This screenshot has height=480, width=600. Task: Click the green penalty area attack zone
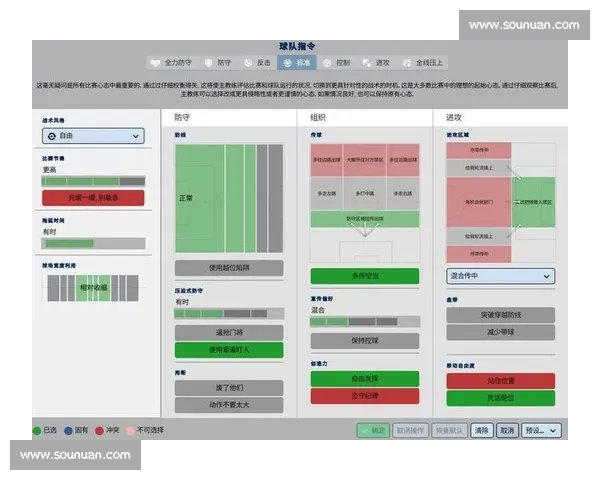(533, 202)
